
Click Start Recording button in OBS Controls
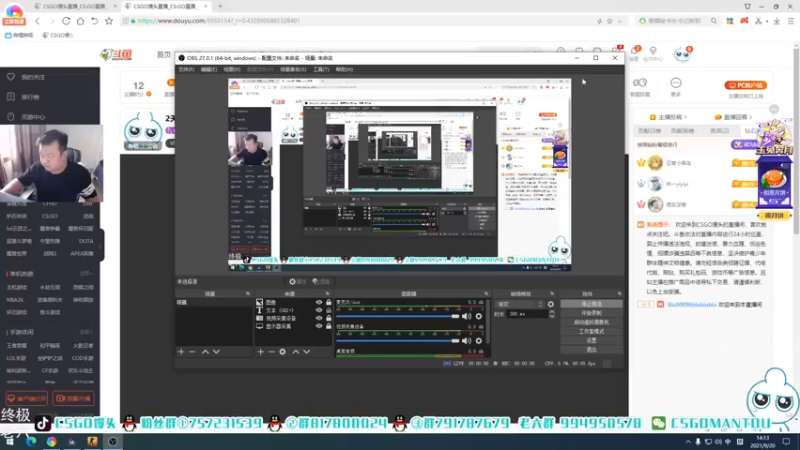(x=591, y=313)
